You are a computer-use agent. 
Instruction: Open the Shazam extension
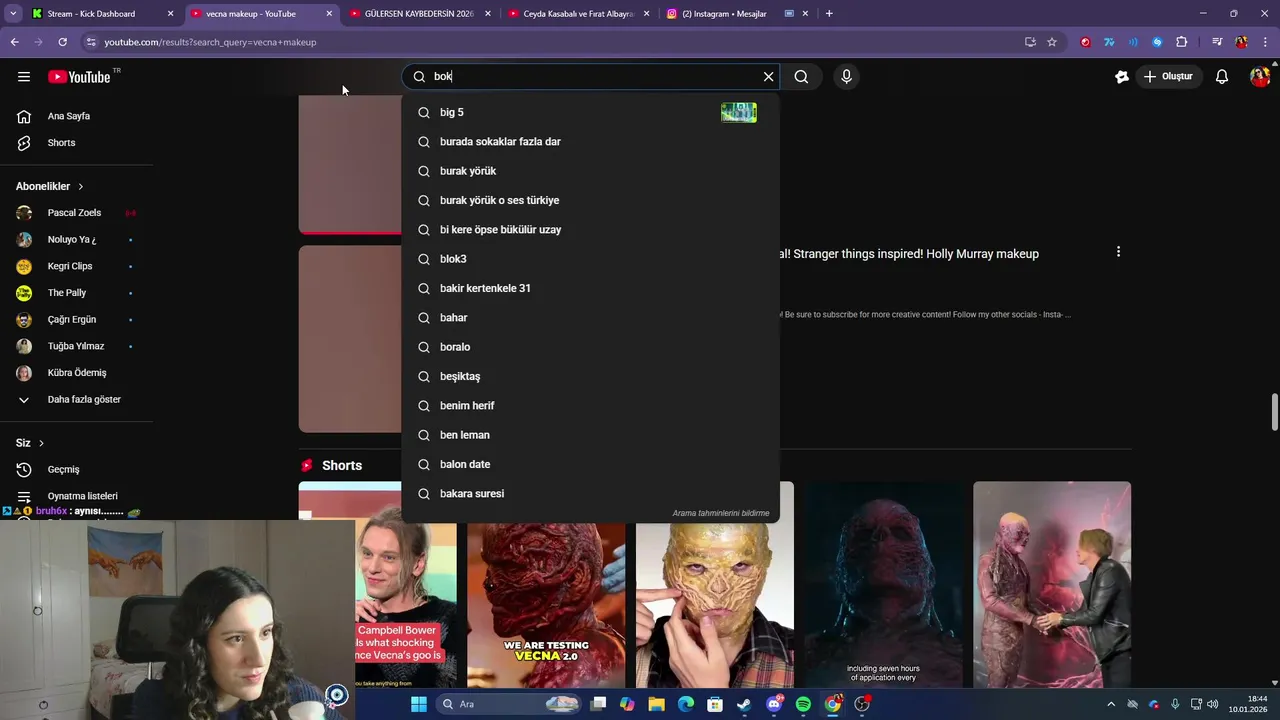[x=1157, y=42]
